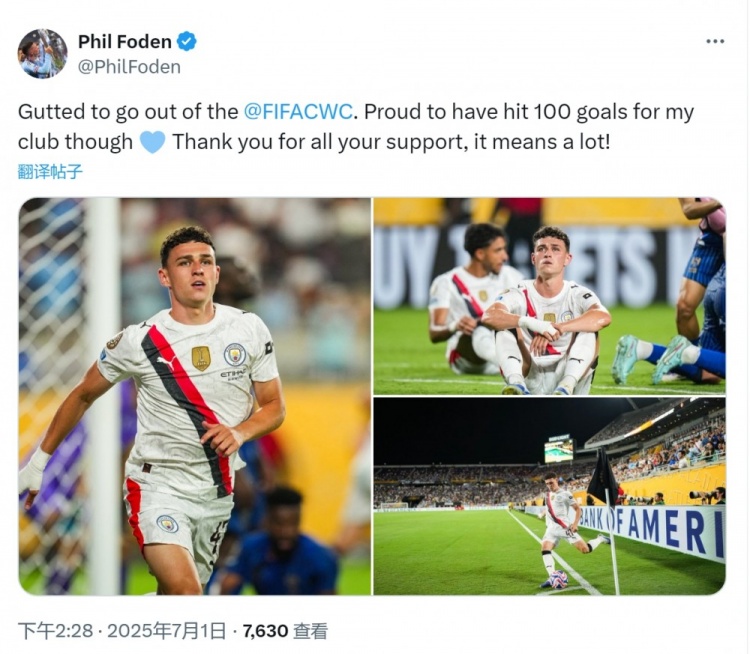
Task: Click the "Gutted to go out of the" text
Action: click(x=128, y=112)
